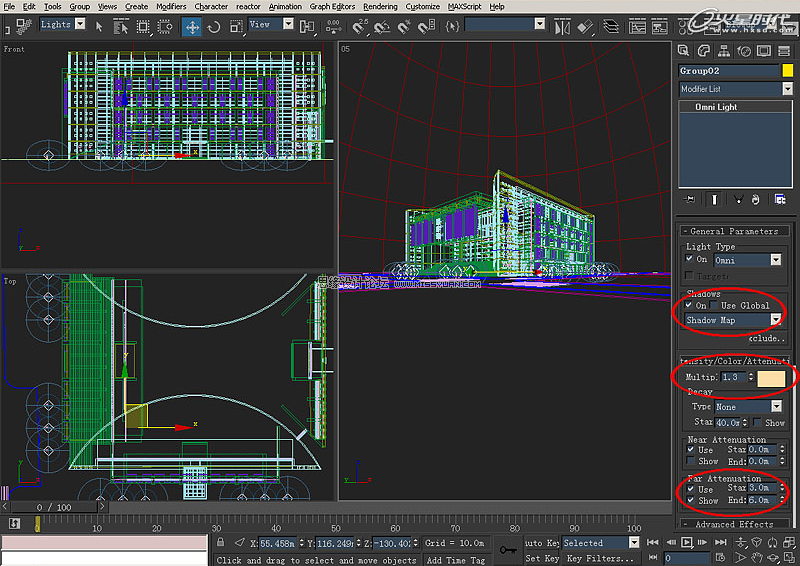Toggle the selection lock icon
The width and height of the screenshot is (800, 566).
click(220, 542)
